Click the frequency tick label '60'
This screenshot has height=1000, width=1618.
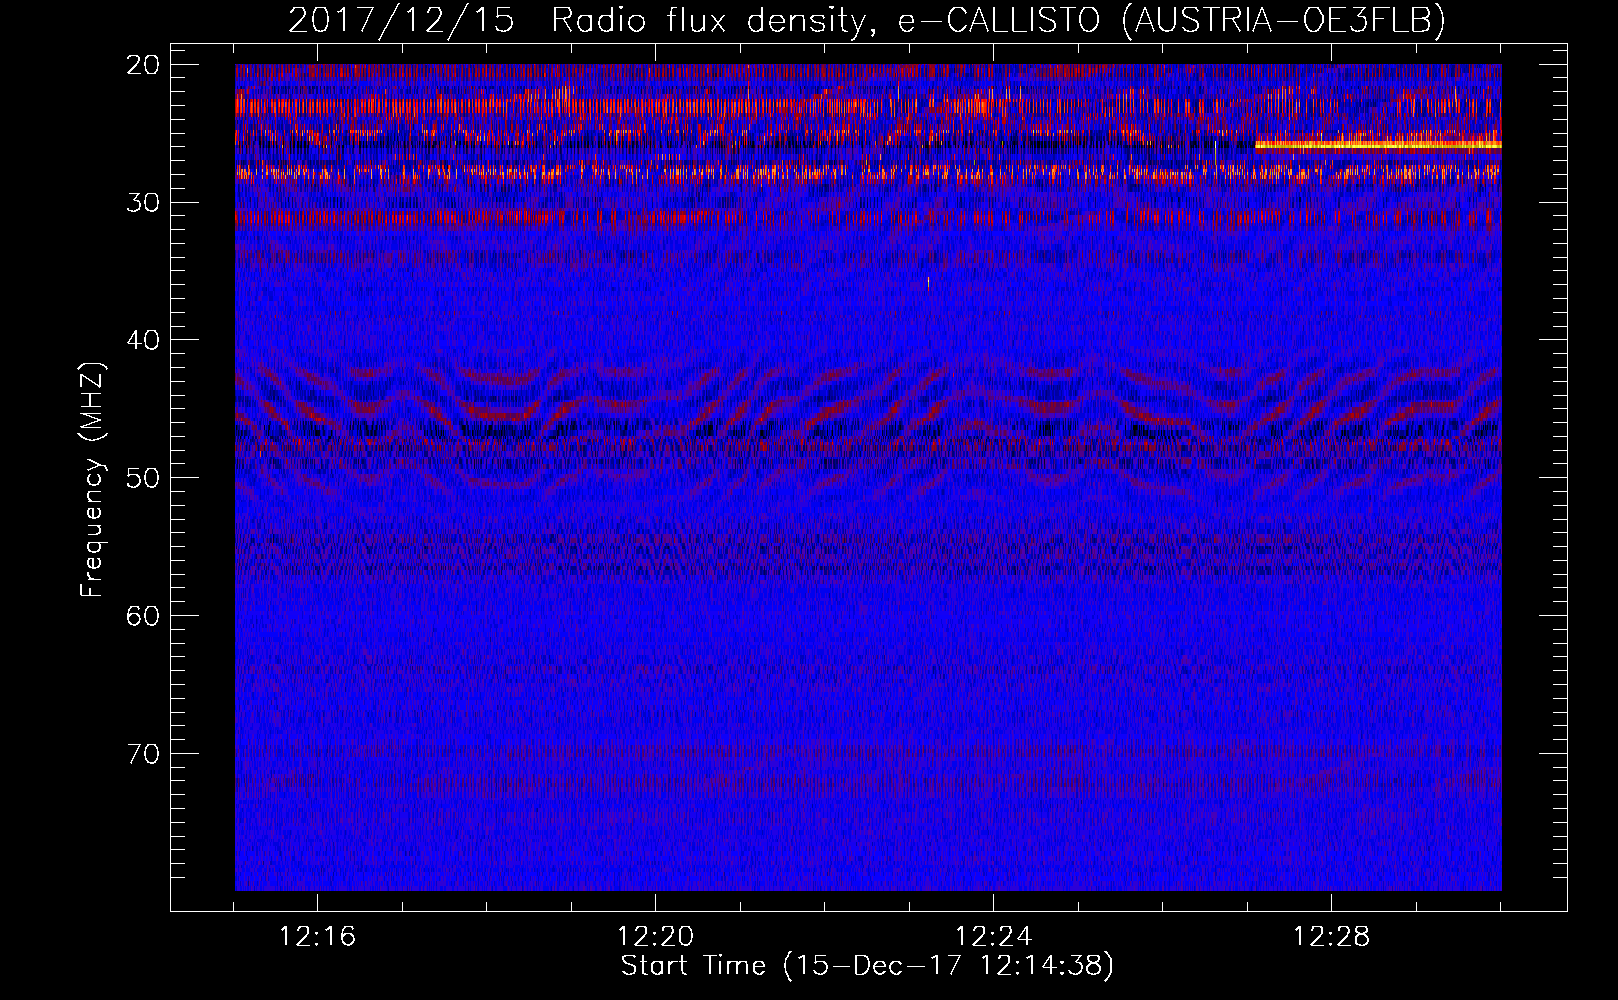pyautogui.click(x=144, y=616)
